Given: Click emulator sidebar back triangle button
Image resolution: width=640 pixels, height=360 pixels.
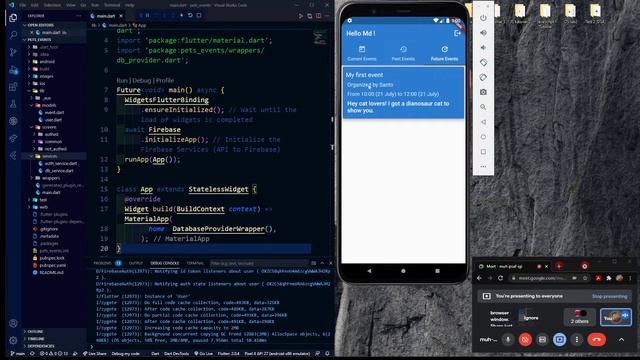Looking at the screenshot, I should point(483,122).
